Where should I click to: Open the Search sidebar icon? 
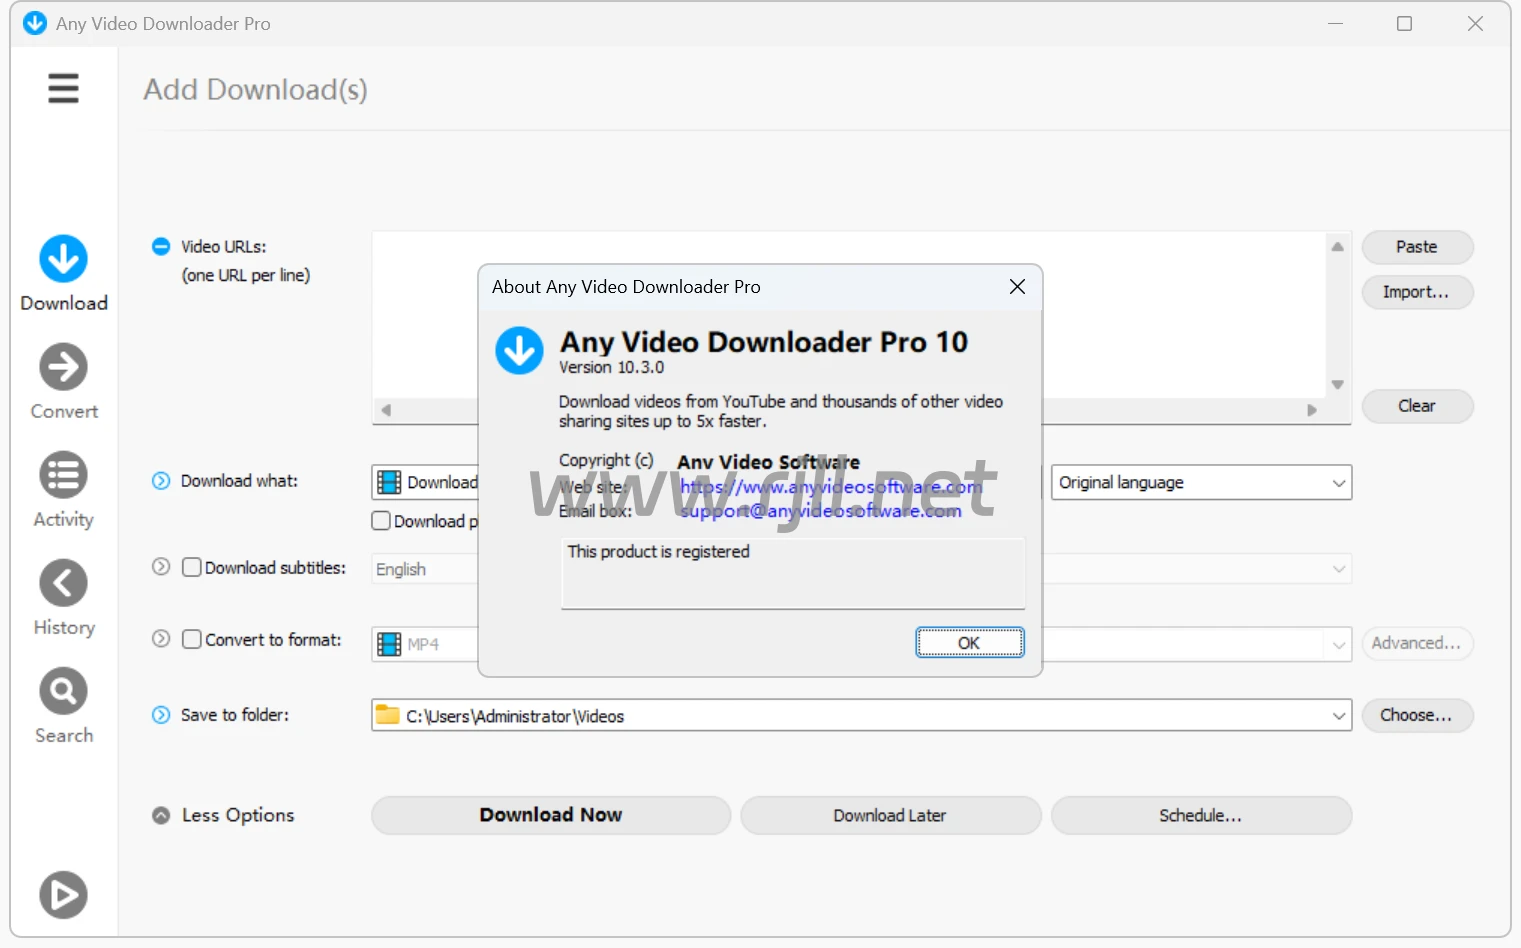63,692
